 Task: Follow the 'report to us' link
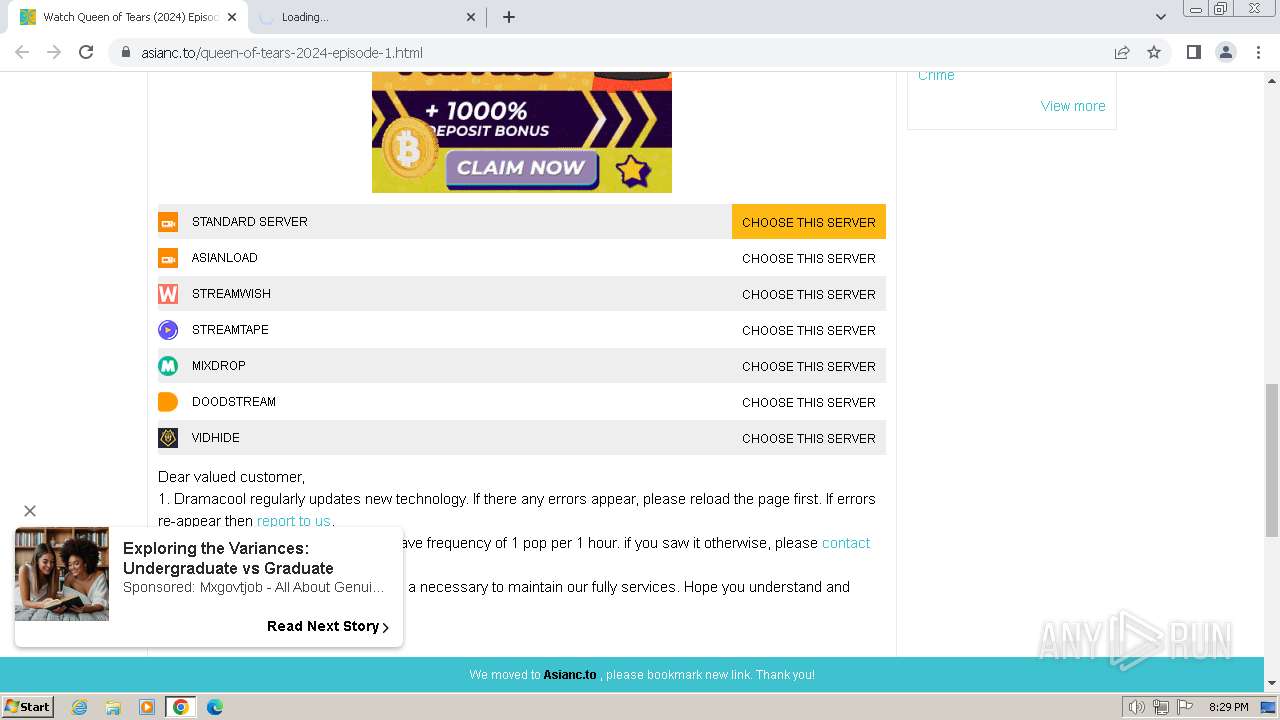(x=293, y=521)
